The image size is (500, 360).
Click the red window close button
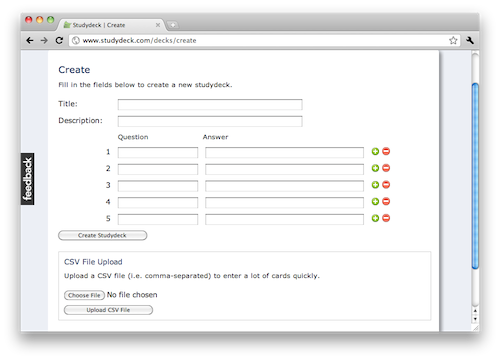(x=29, y=20)
